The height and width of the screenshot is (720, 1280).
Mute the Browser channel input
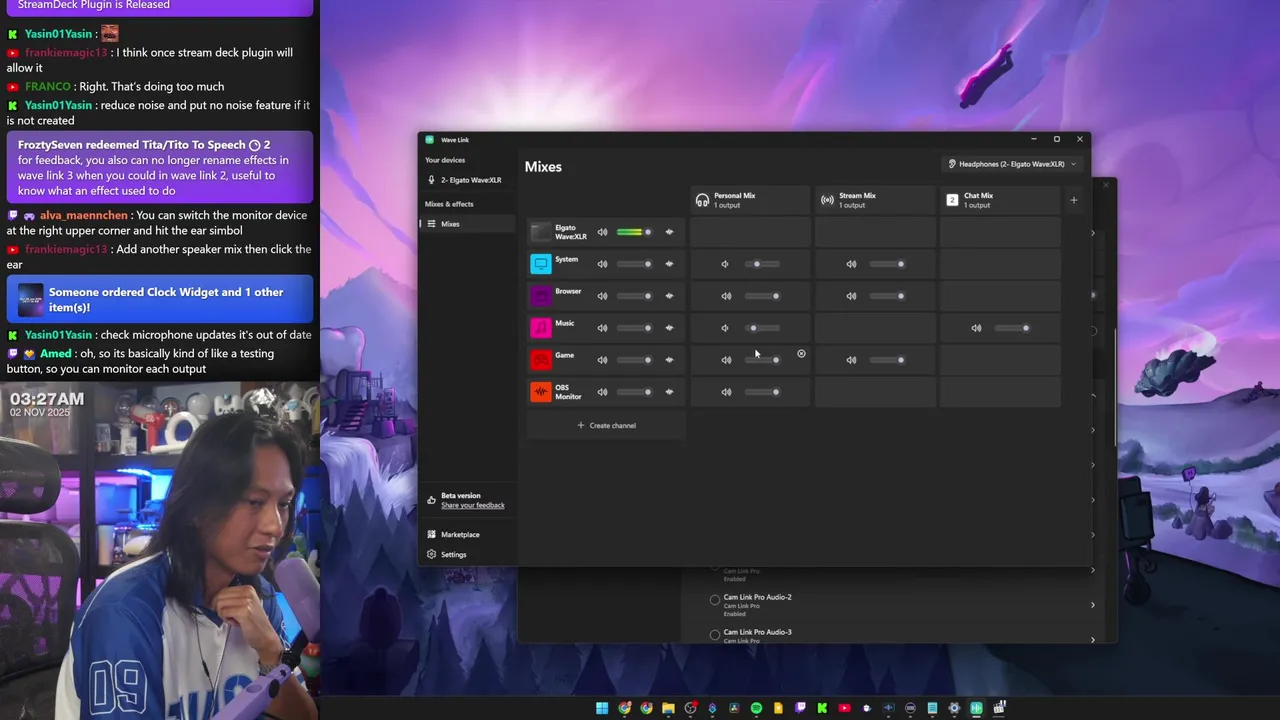pos(602,296)
